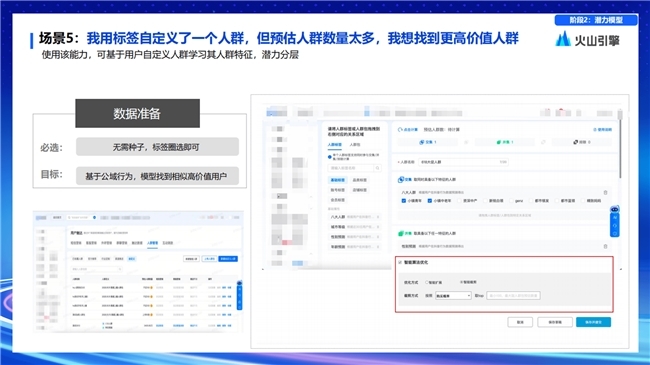Click the trash icon in the 并集 condition row

click(605, 246)
